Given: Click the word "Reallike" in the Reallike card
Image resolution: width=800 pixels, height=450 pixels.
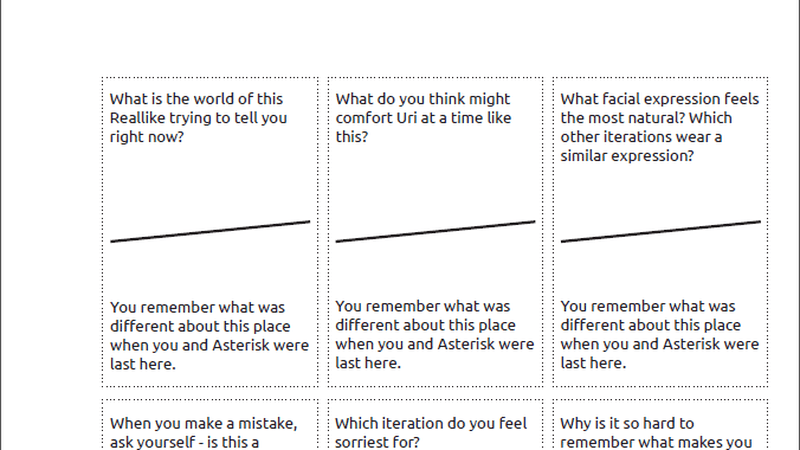Looking at the screenshot, I should click(141, 118).
